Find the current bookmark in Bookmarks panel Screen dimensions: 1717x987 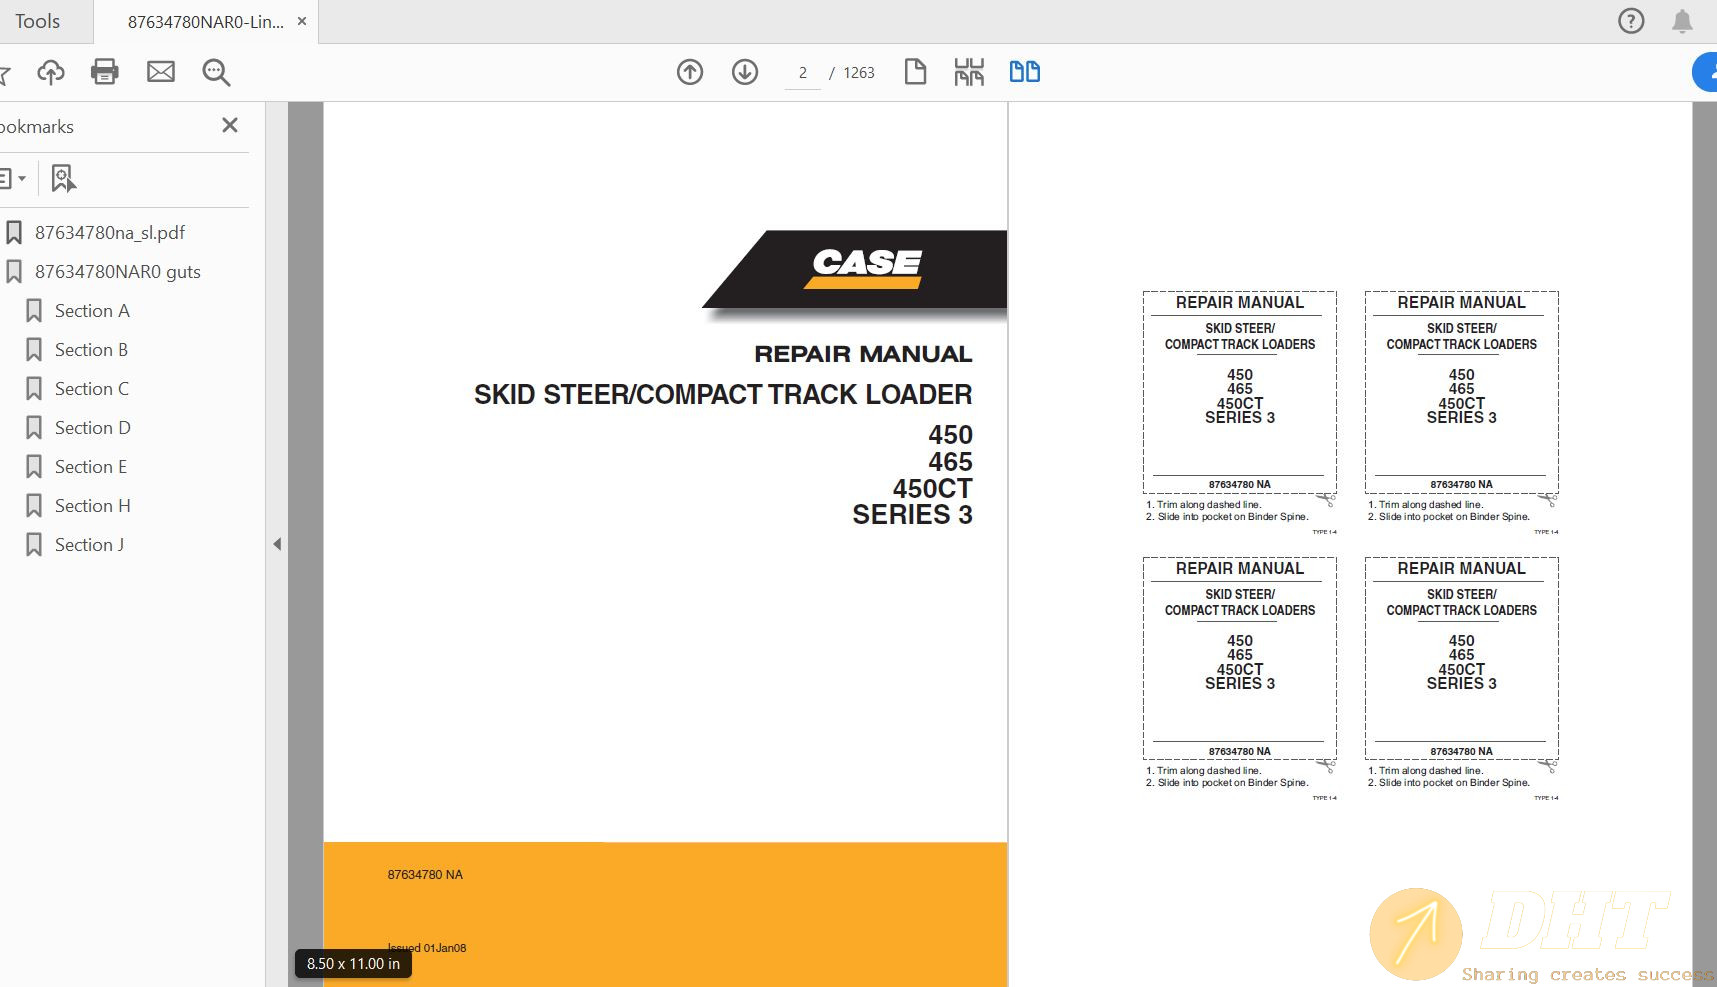pos(63,177)
